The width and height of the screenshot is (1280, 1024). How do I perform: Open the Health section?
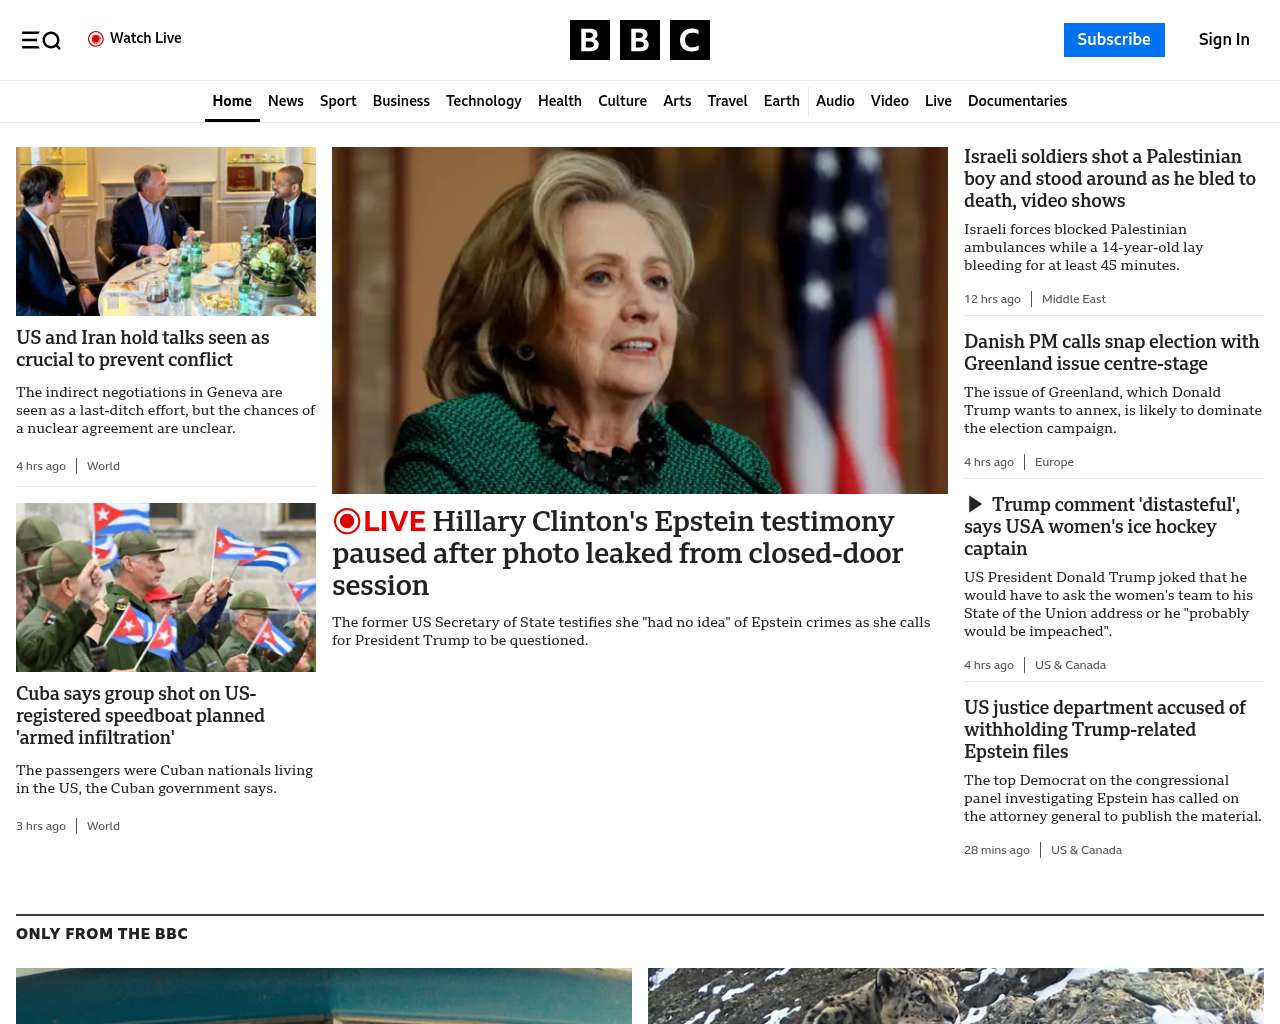(560, 101)
